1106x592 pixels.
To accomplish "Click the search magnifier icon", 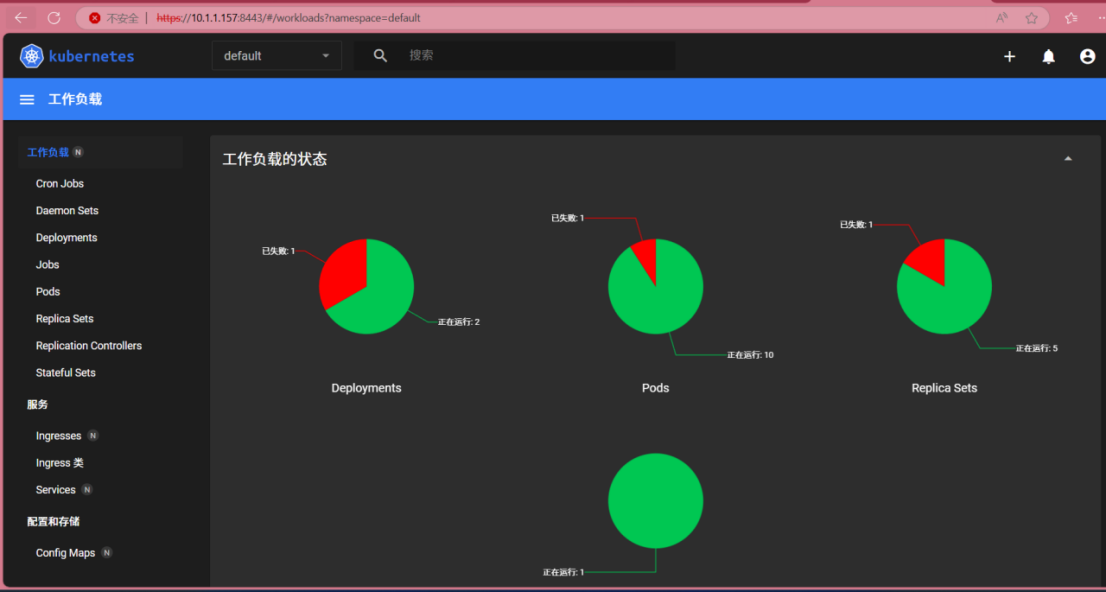I will pos(380,56).
